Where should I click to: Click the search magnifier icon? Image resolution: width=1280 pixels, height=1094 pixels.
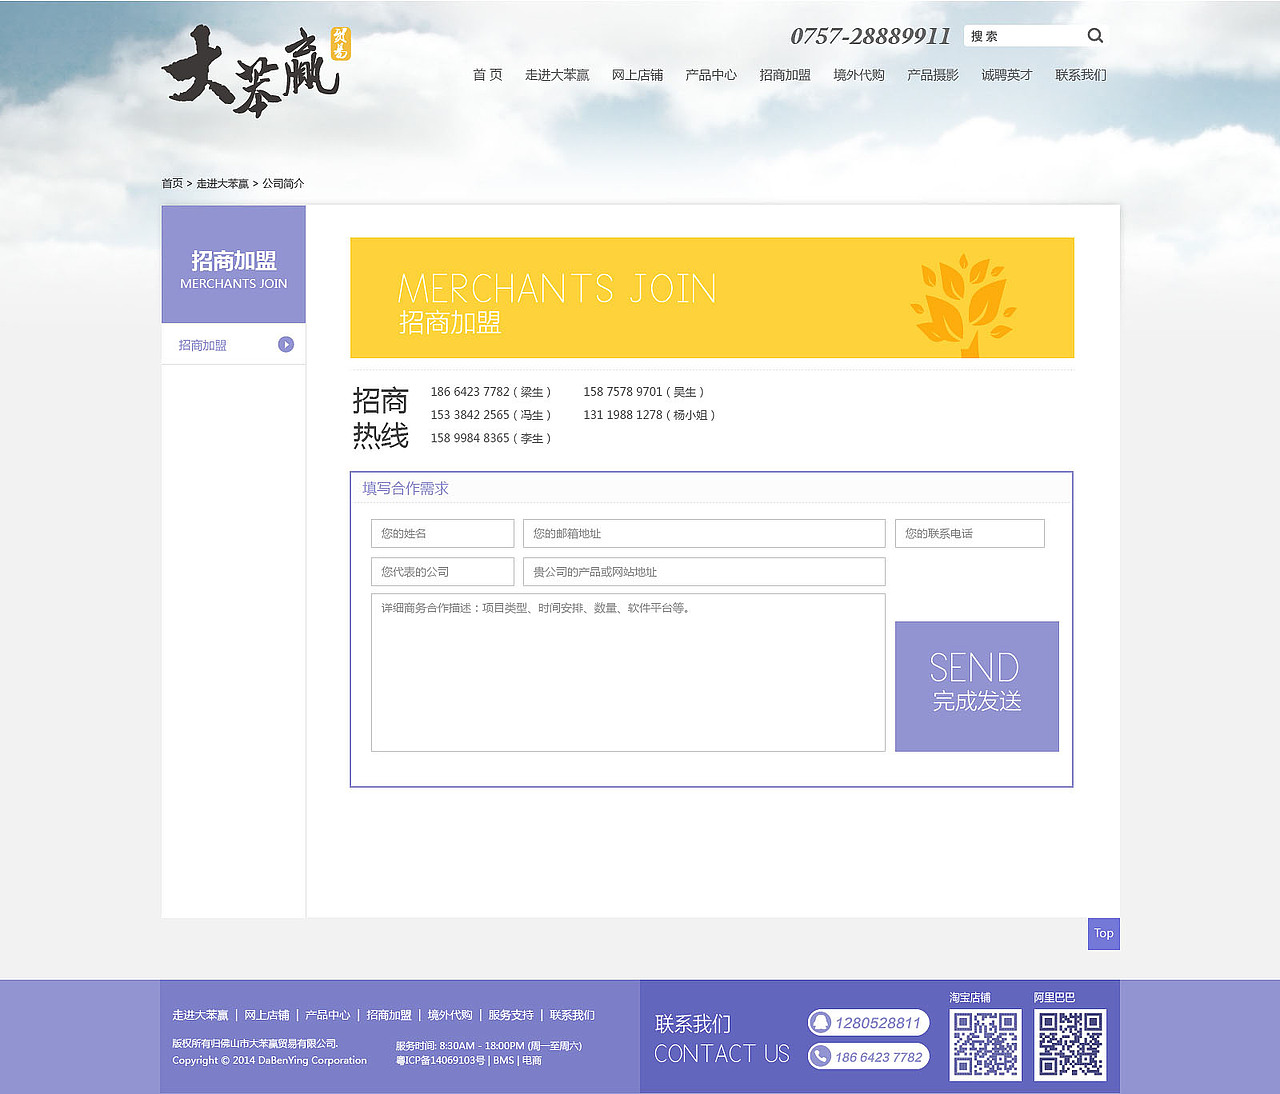click(x=1096, y=35)
